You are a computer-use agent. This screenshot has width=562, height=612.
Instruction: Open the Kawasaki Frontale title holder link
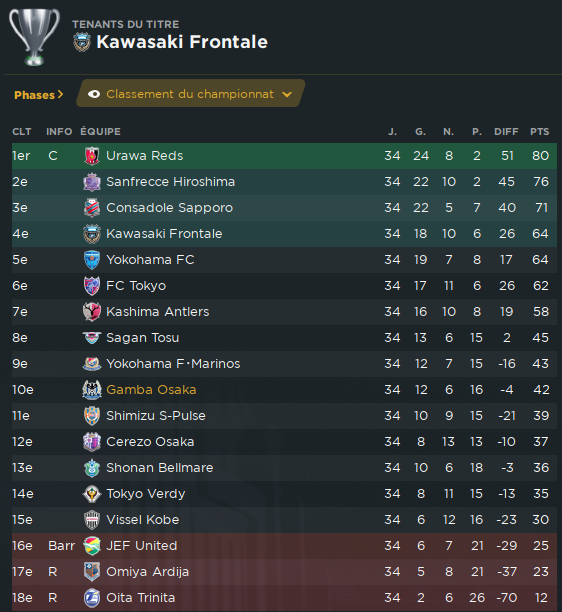tap(182, 42)
